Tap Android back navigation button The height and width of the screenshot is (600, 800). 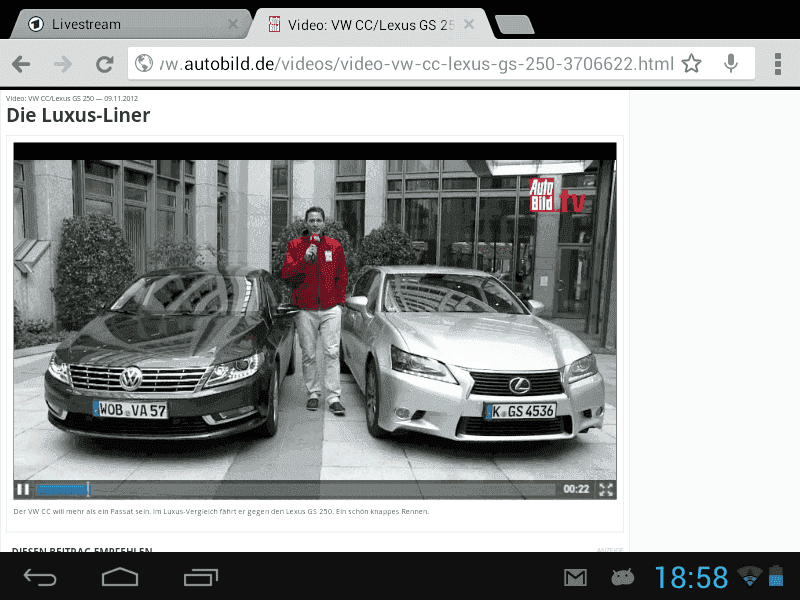[x=40, y=577]
